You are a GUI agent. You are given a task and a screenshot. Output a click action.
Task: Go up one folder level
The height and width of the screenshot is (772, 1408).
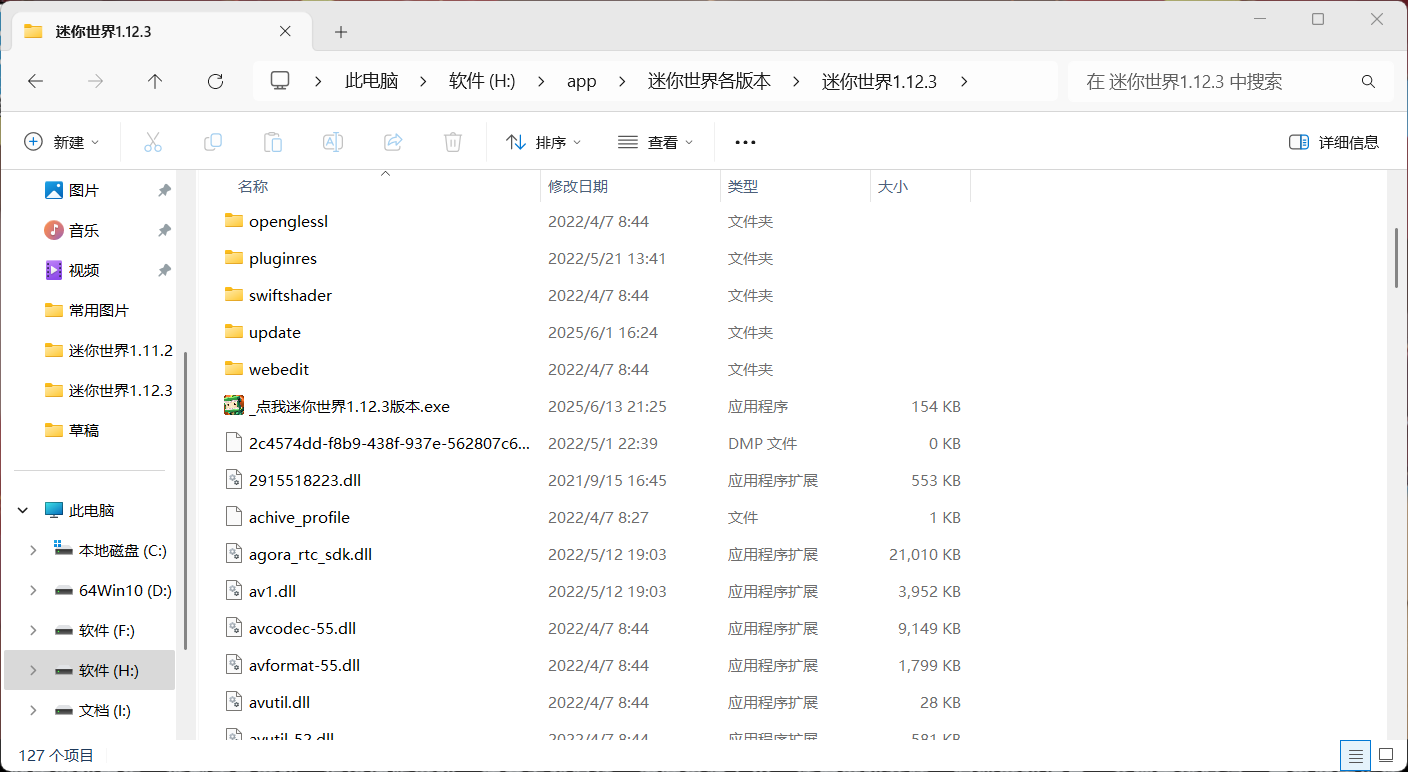[155, 82]
